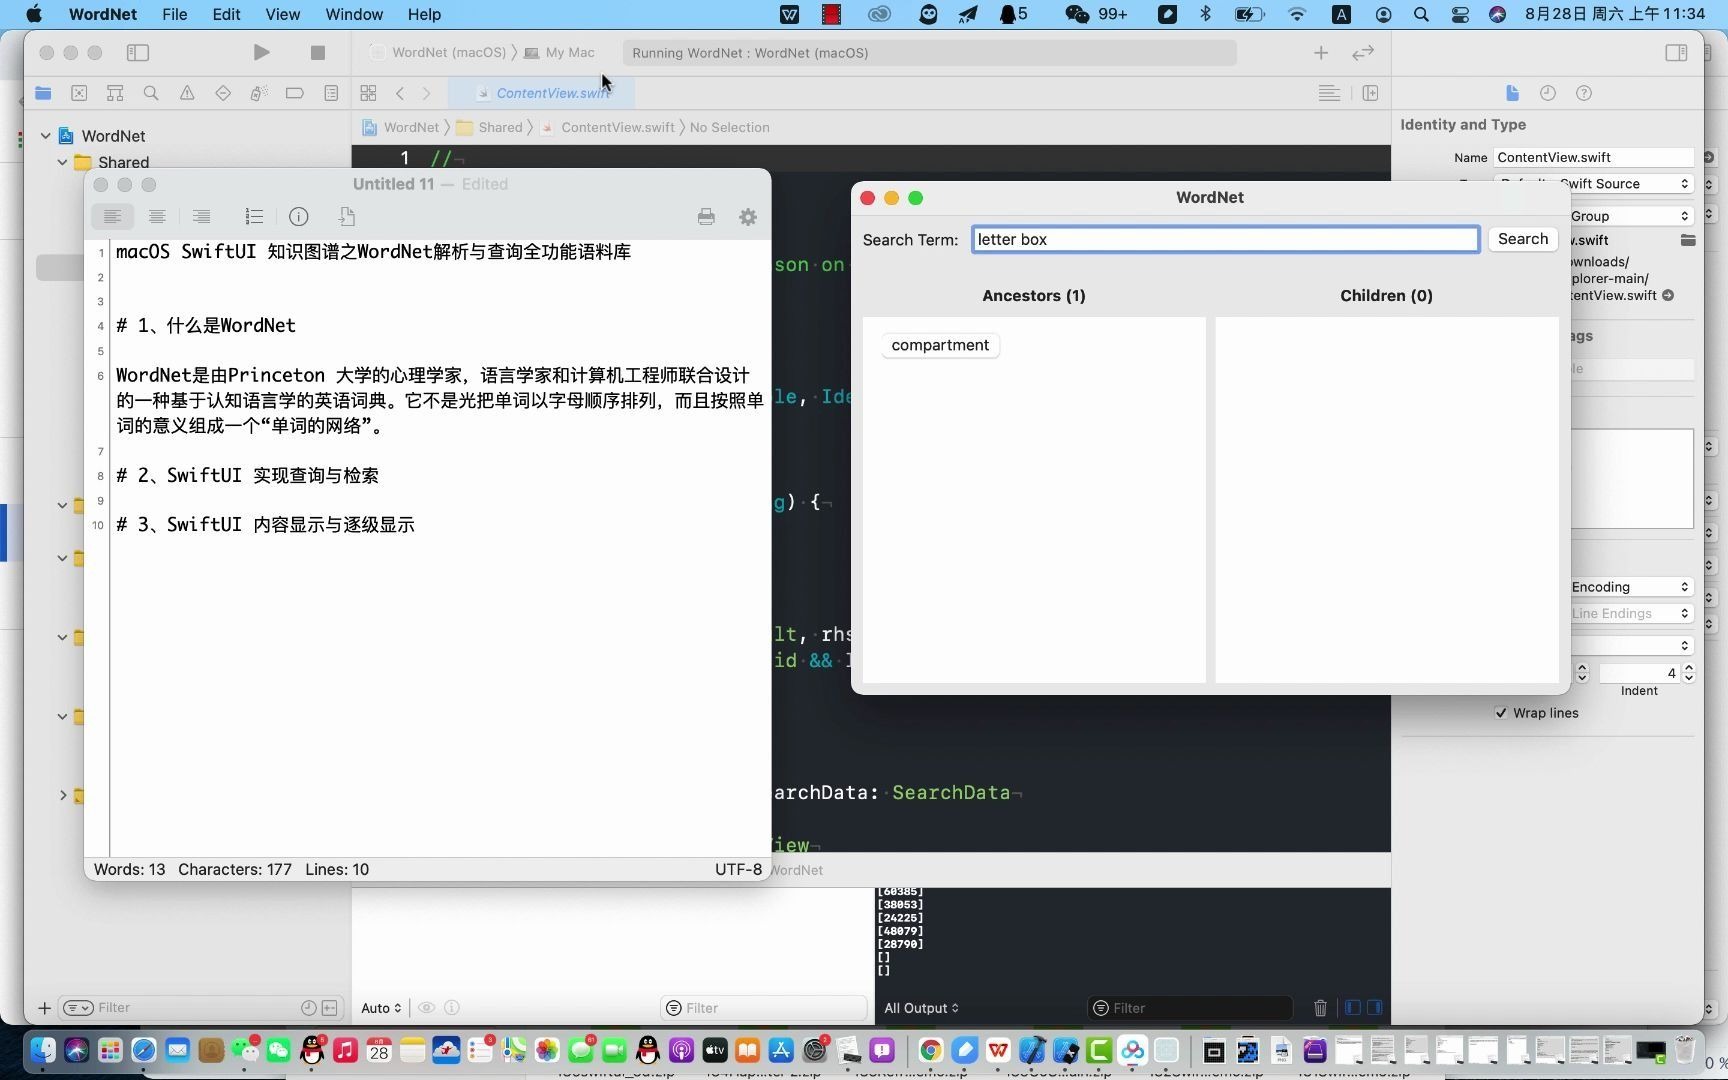Image resolution: width=1728 pixels, height=1080 pixels.
Task: Open TextEdit print dialog via printer icon
Action: tap(706, 217)
